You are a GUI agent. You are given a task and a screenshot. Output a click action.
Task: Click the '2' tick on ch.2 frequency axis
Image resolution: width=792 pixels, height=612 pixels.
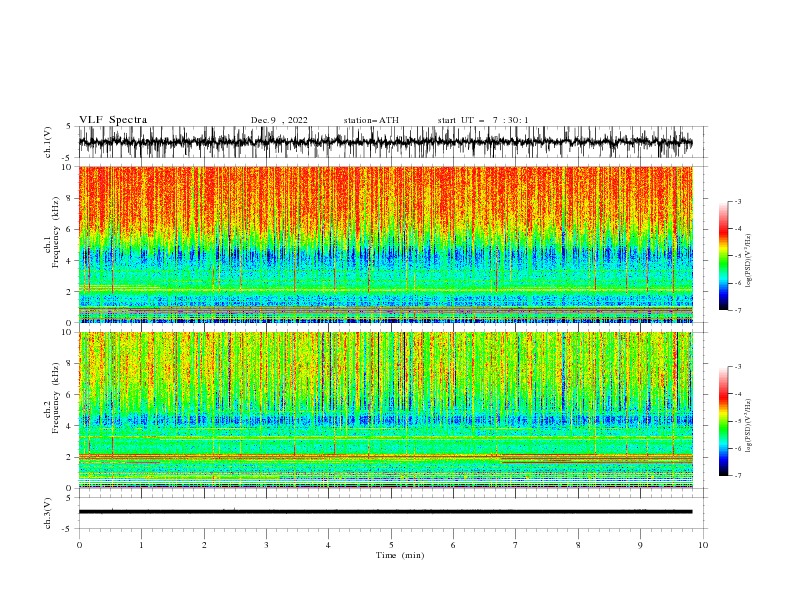click(x=71, y=457)
